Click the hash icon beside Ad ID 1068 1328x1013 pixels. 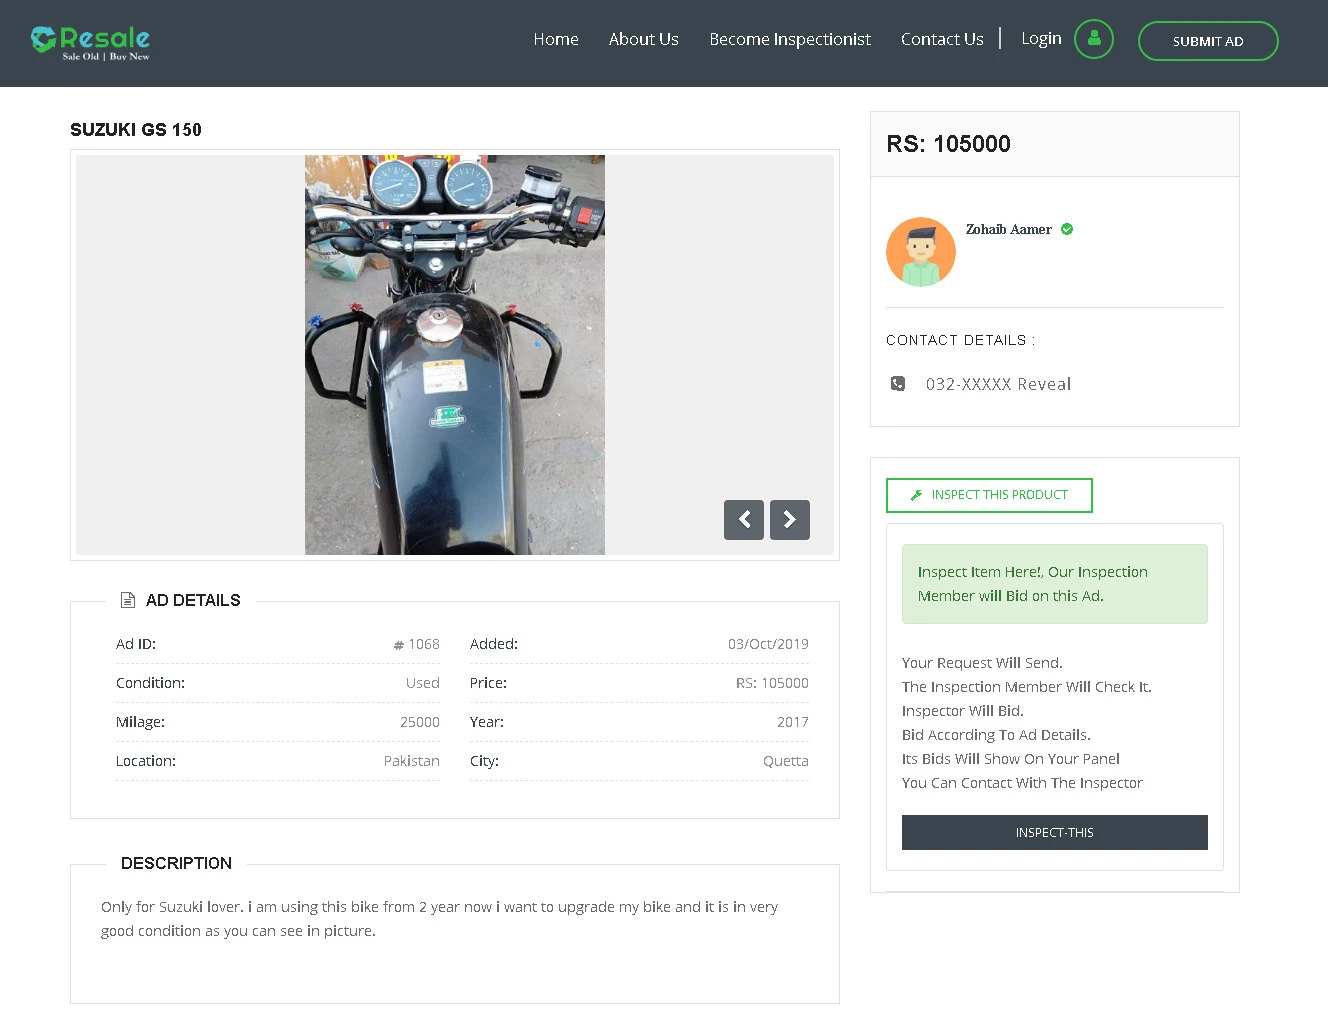tap(399, 645)
